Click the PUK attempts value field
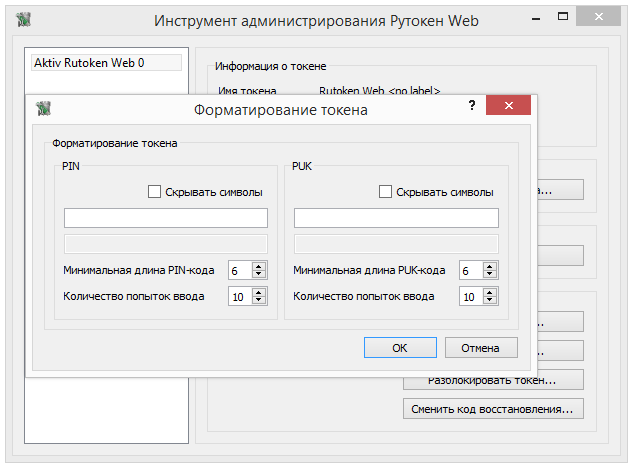This screenshot has height=468, width=631. (471, 297)
